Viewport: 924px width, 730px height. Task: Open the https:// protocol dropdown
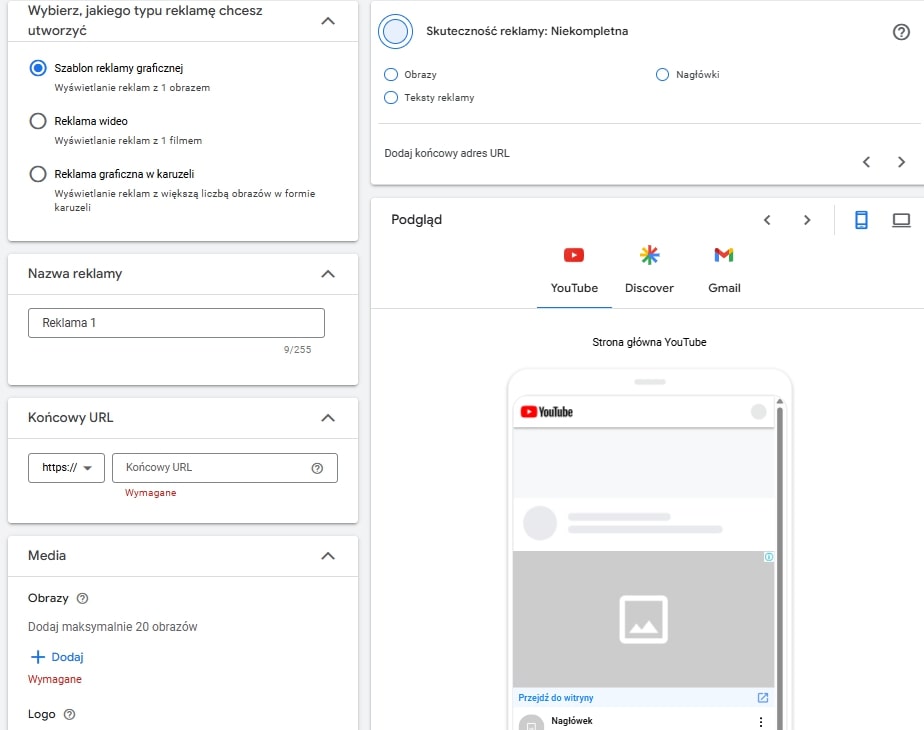coord(67,468)
